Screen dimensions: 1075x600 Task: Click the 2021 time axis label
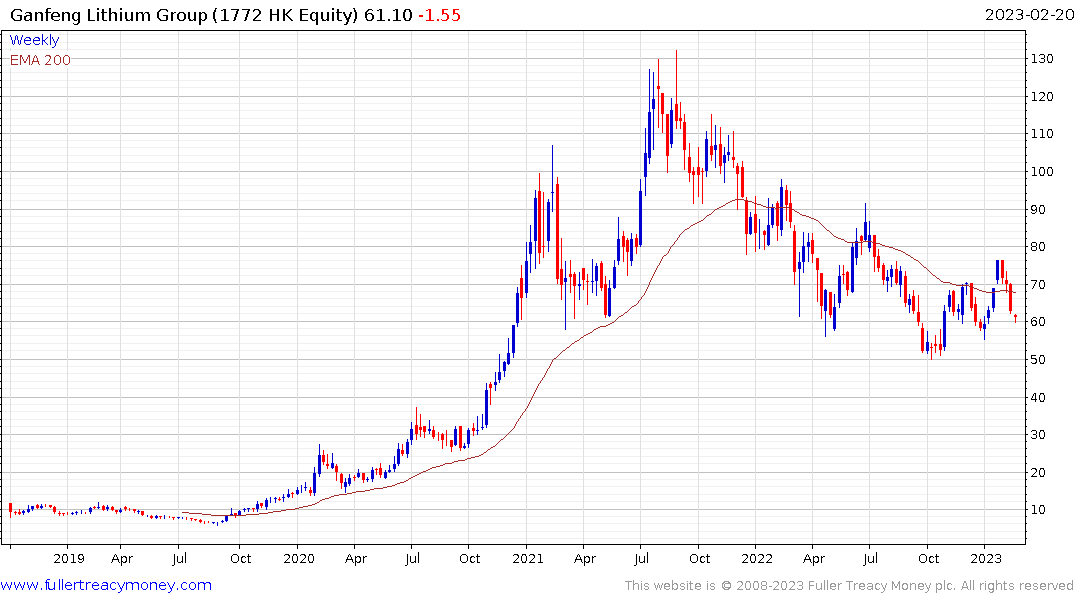pyautogui.click(x=527, y=559)
